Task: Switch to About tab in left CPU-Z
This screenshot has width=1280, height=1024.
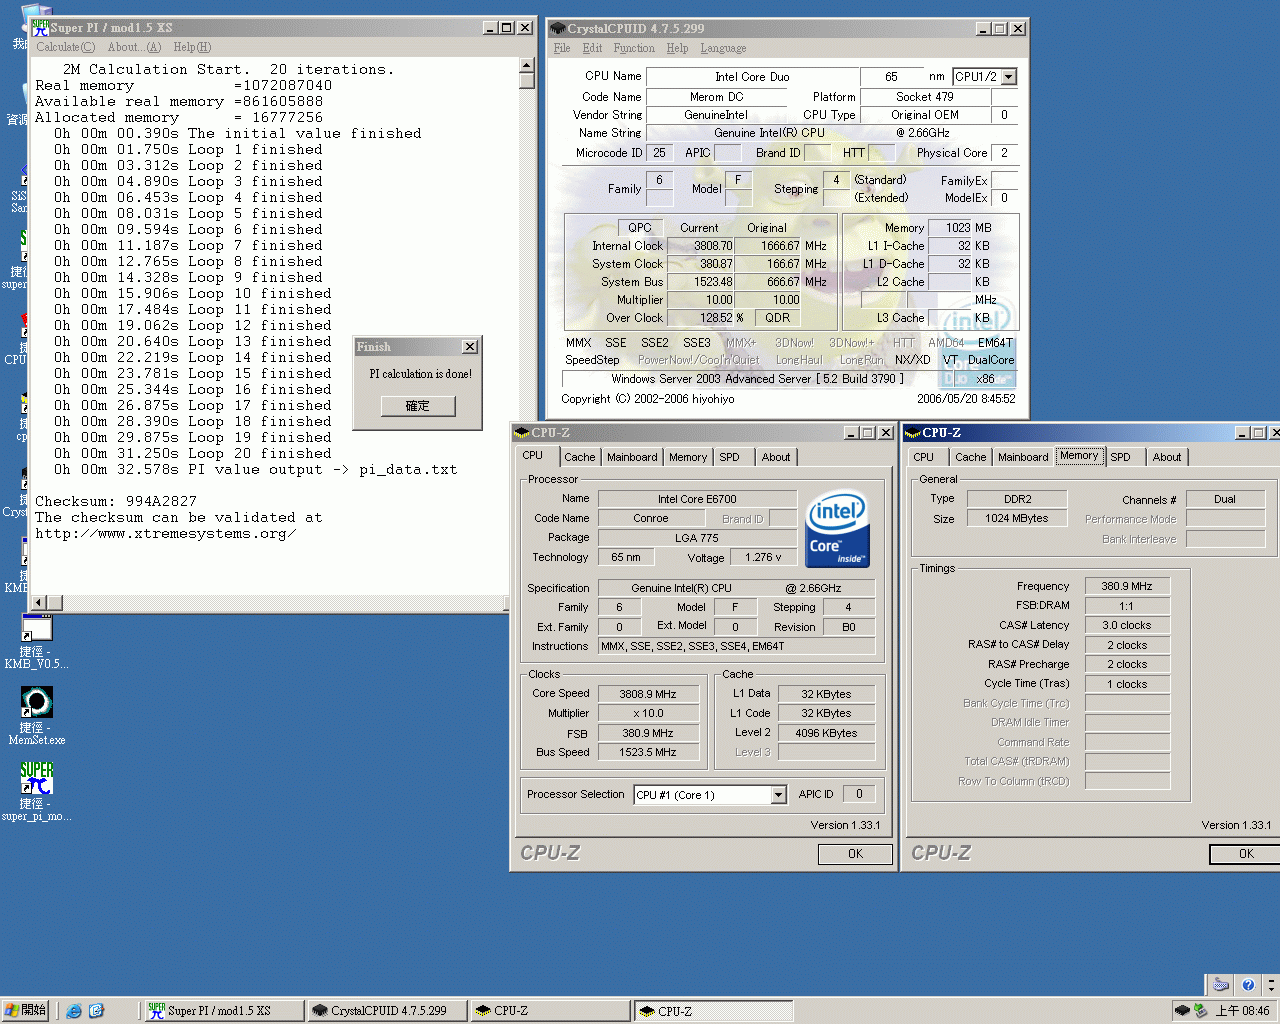Action: 776,457
